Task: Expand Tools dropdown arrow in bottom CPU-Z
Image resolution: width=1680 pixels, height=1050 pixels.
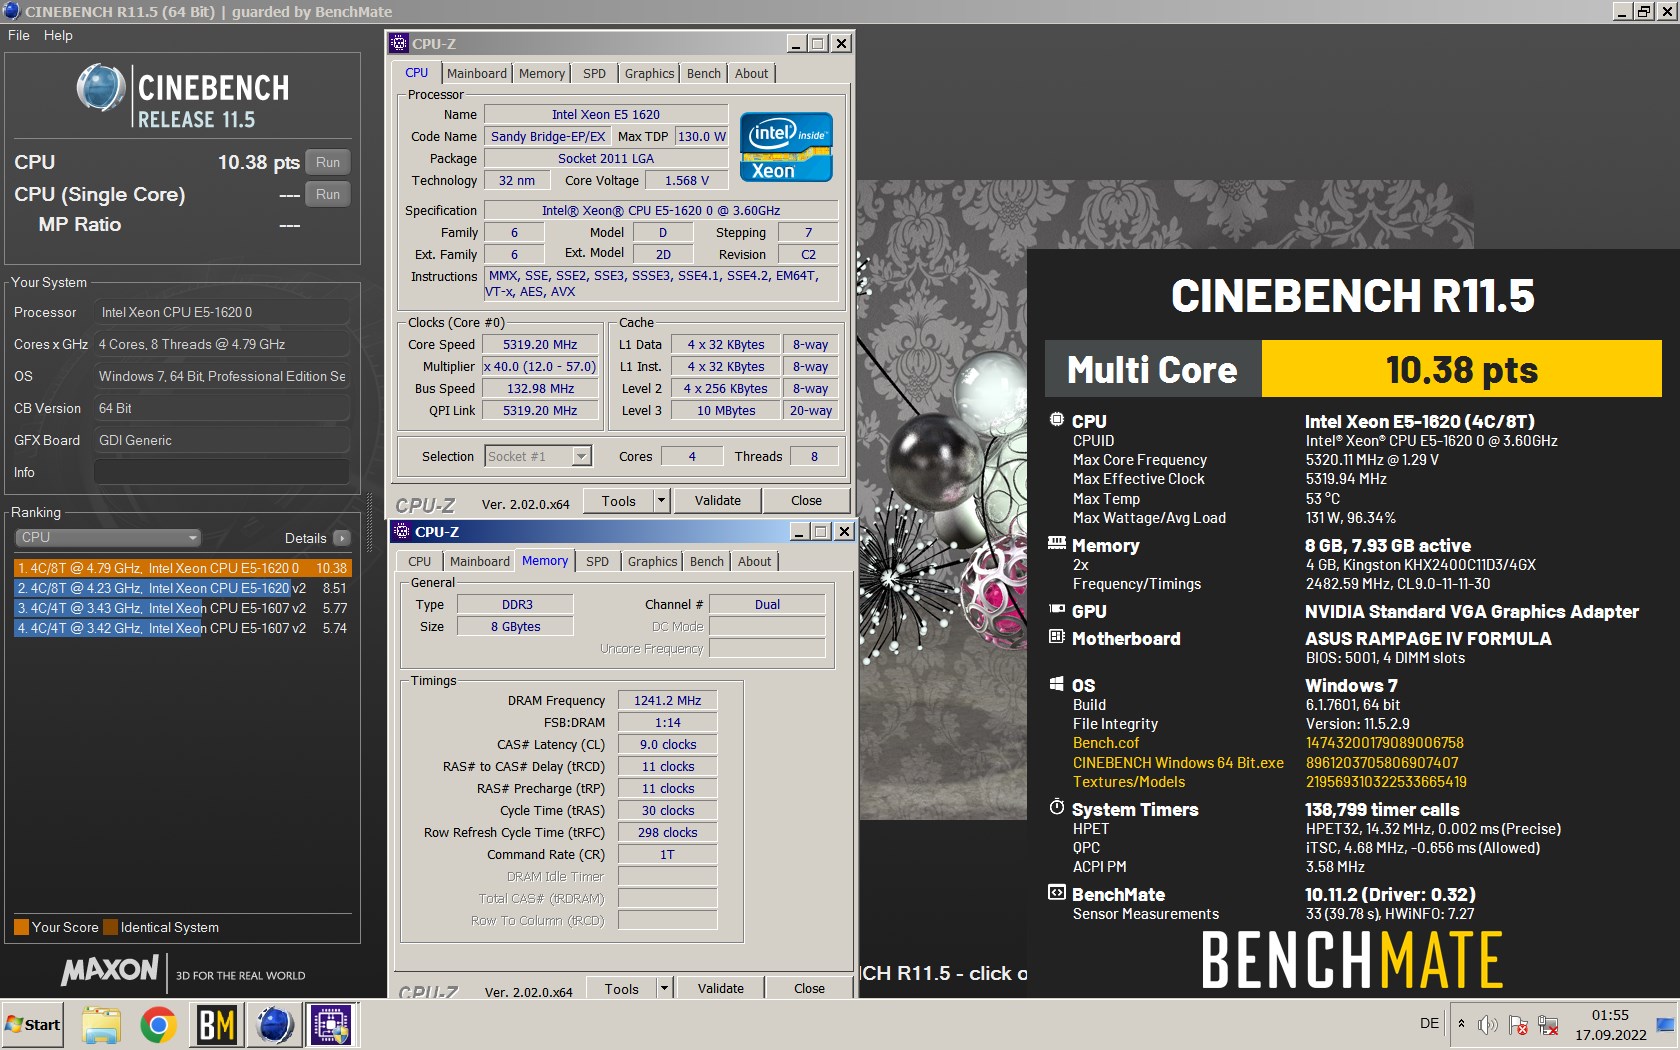Action: 664,988
